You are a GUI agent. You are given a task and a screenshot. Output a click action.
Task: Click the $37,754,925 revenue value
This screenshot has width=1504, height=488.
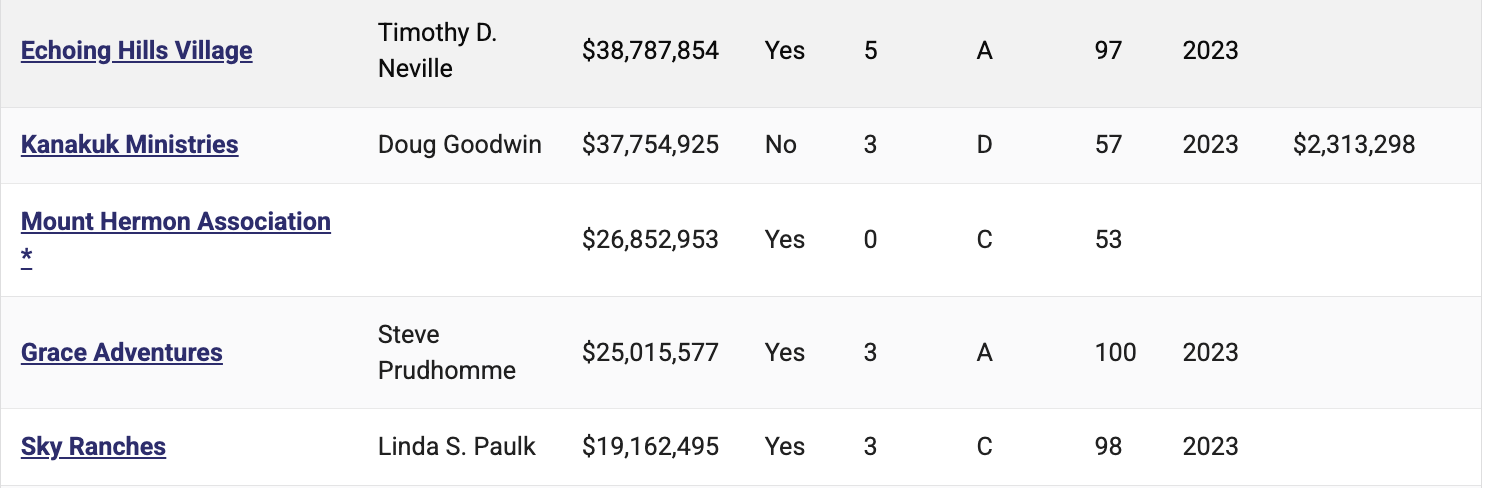tap(650, 144)
